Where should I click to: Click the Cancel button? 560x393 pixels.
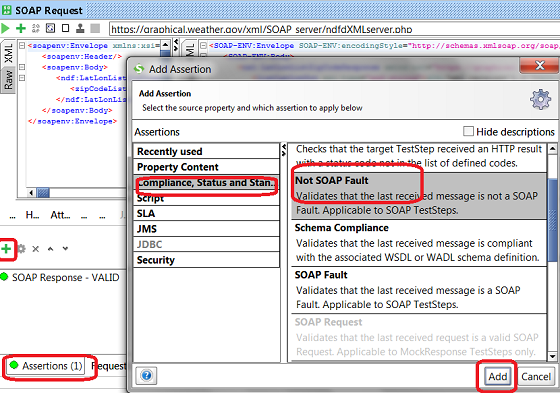click(x=536, y=376)
